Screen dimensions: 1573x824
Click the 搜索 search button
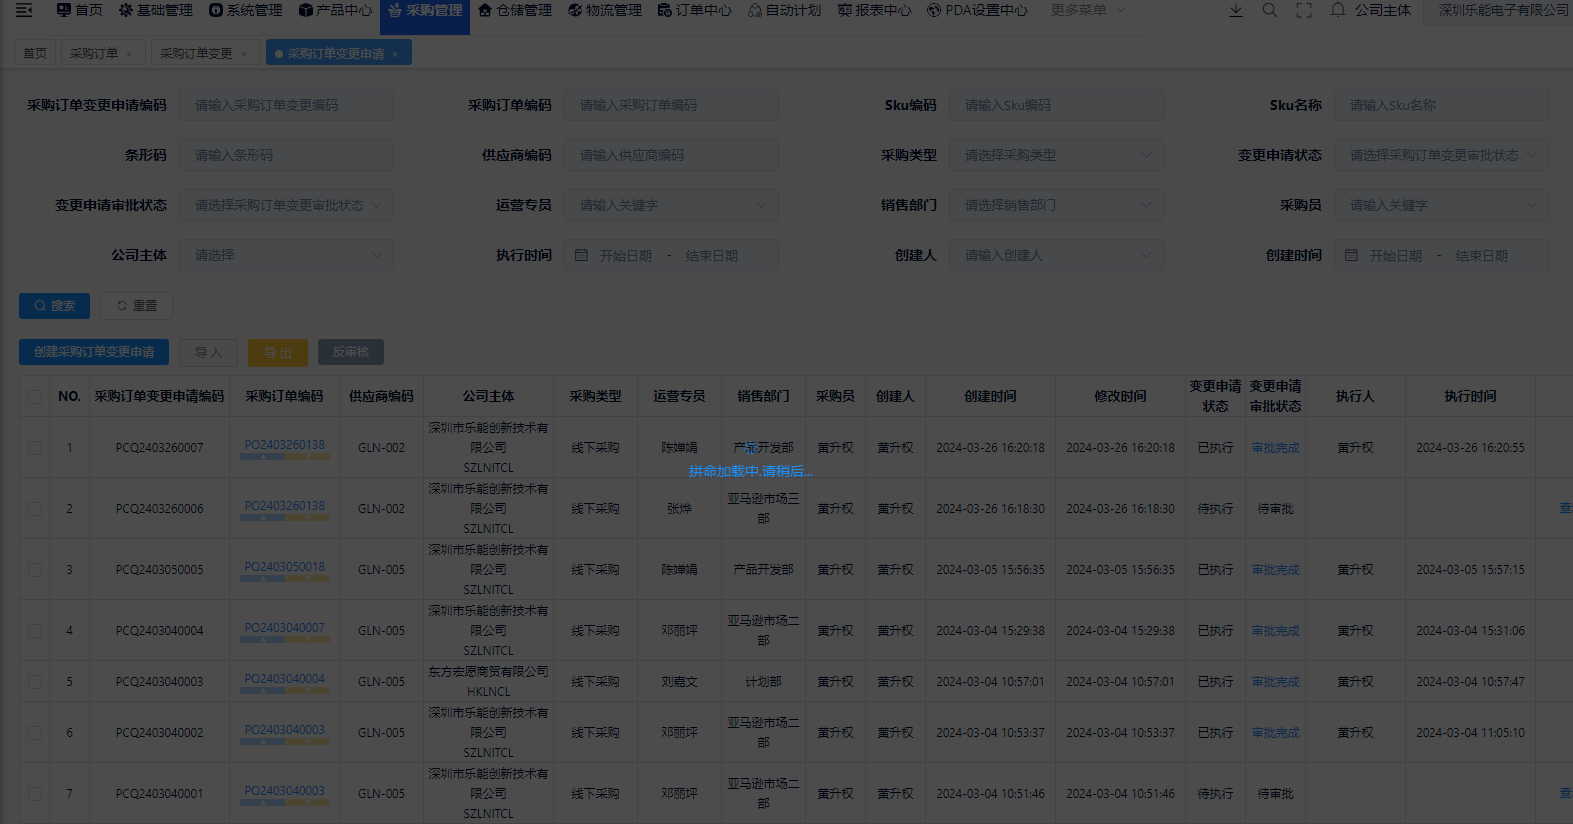click(x=54, y=306)
